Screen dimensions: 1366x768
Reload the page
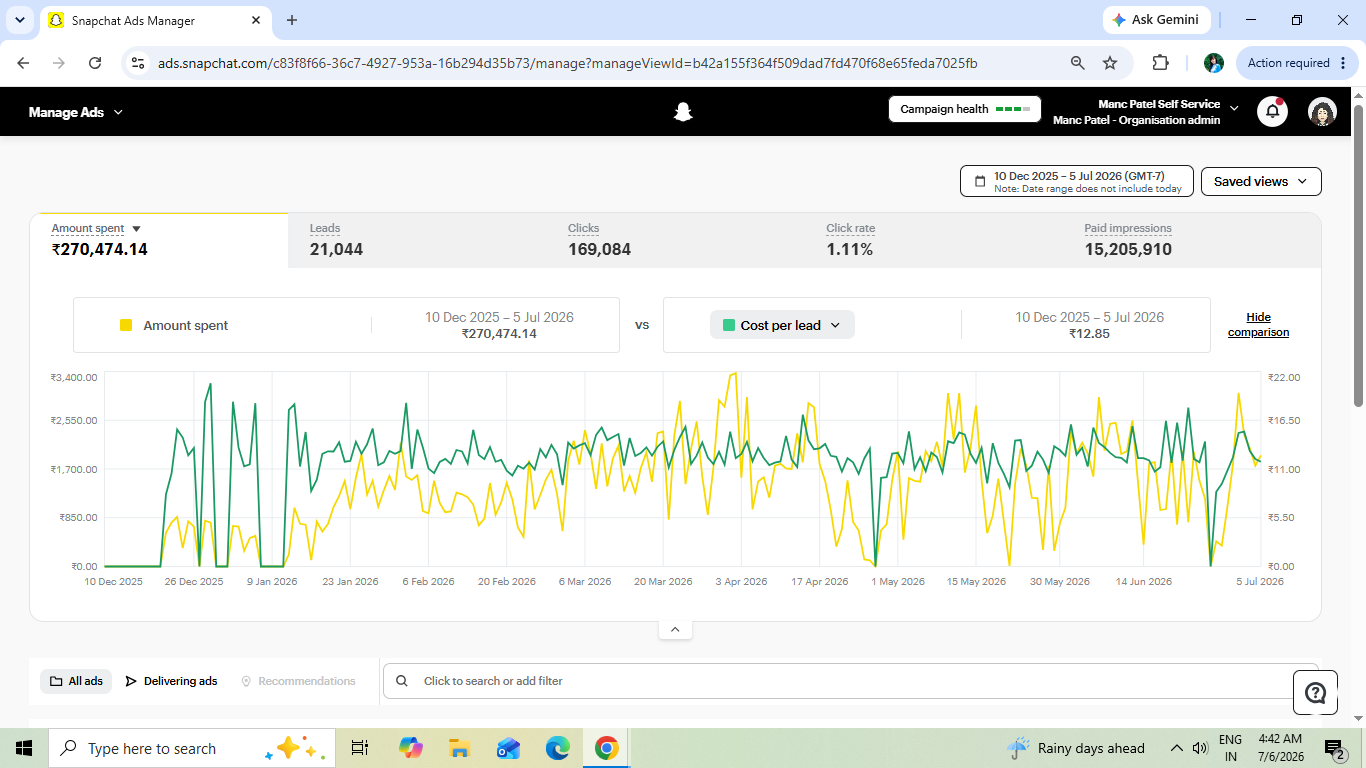point(95,63)
